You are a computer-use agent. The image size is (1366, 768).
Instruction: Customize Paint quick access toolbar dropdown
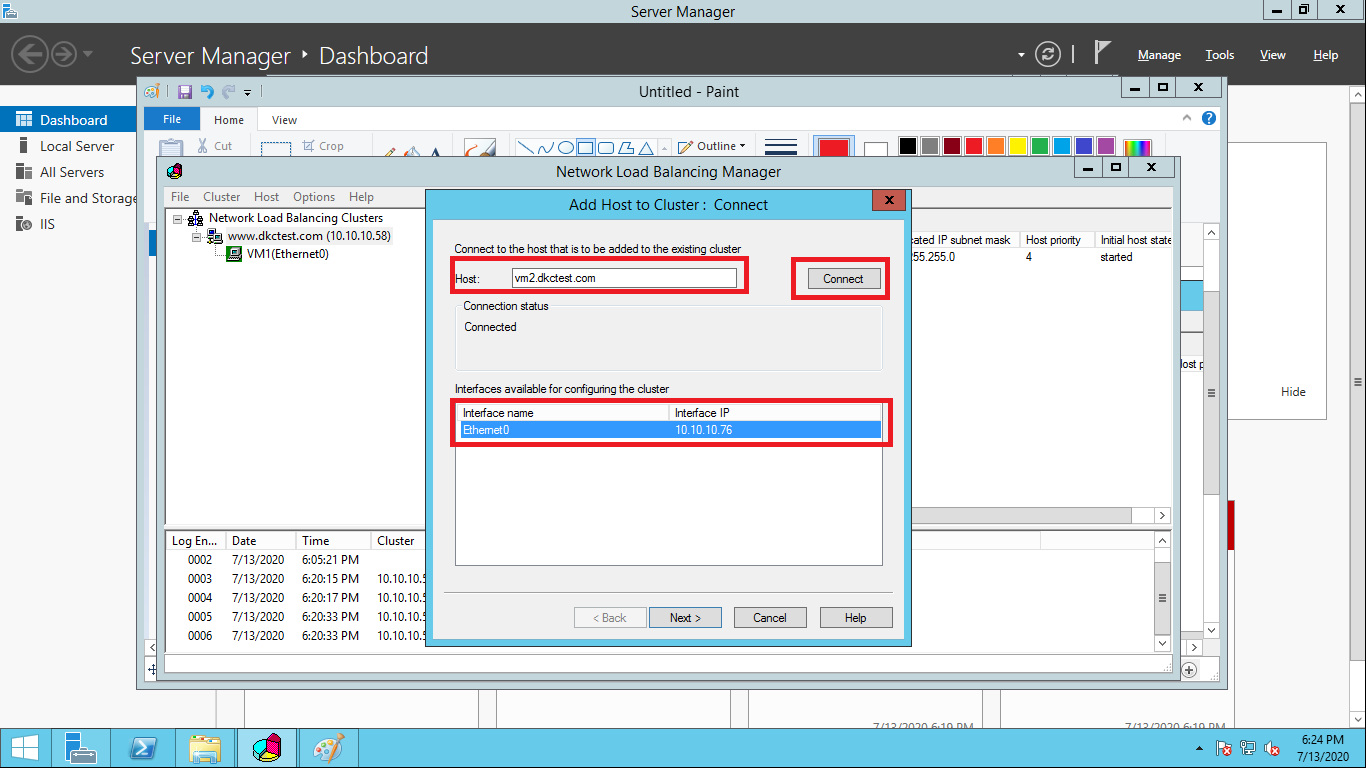(x=247, y=93)
